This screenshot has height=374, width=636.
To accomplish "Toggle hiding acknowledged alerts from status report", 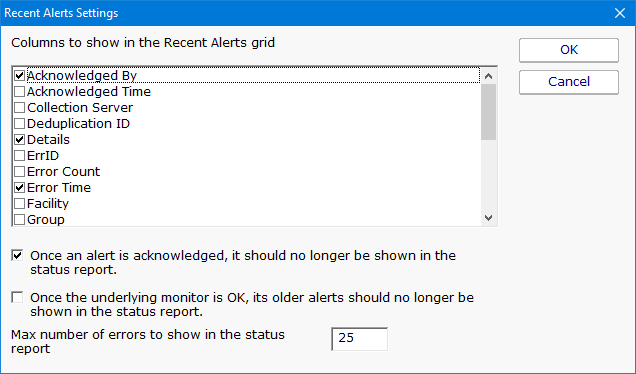I will coord(17,256).
